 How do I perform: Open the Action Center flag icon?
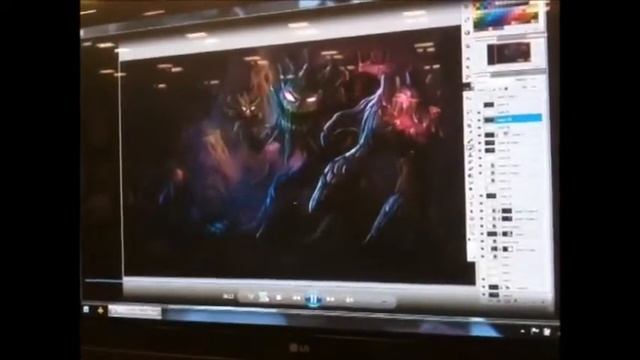pos(534,331)
